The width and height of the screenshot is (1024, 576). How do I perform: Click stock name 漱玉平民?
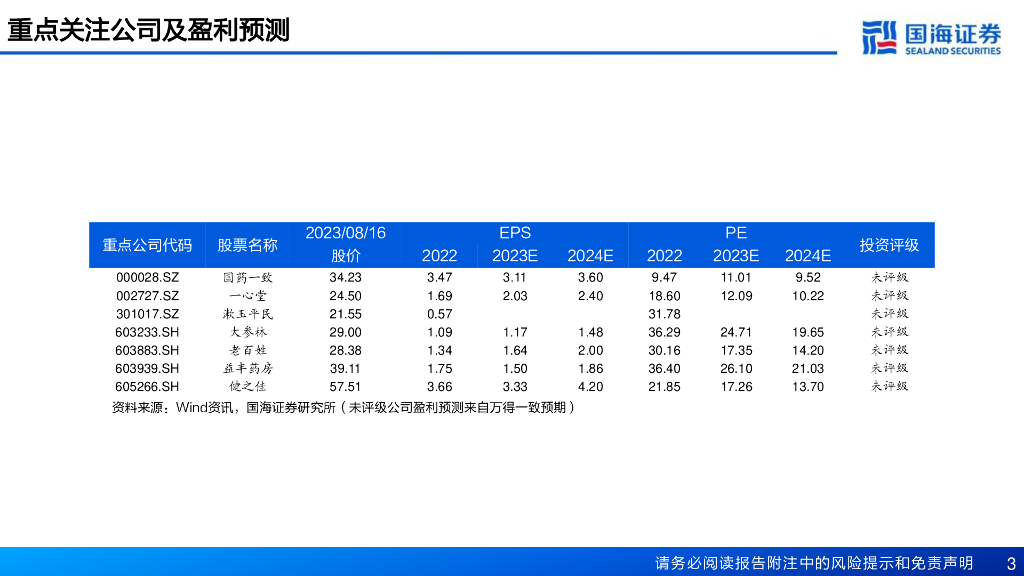coord(248,314)
